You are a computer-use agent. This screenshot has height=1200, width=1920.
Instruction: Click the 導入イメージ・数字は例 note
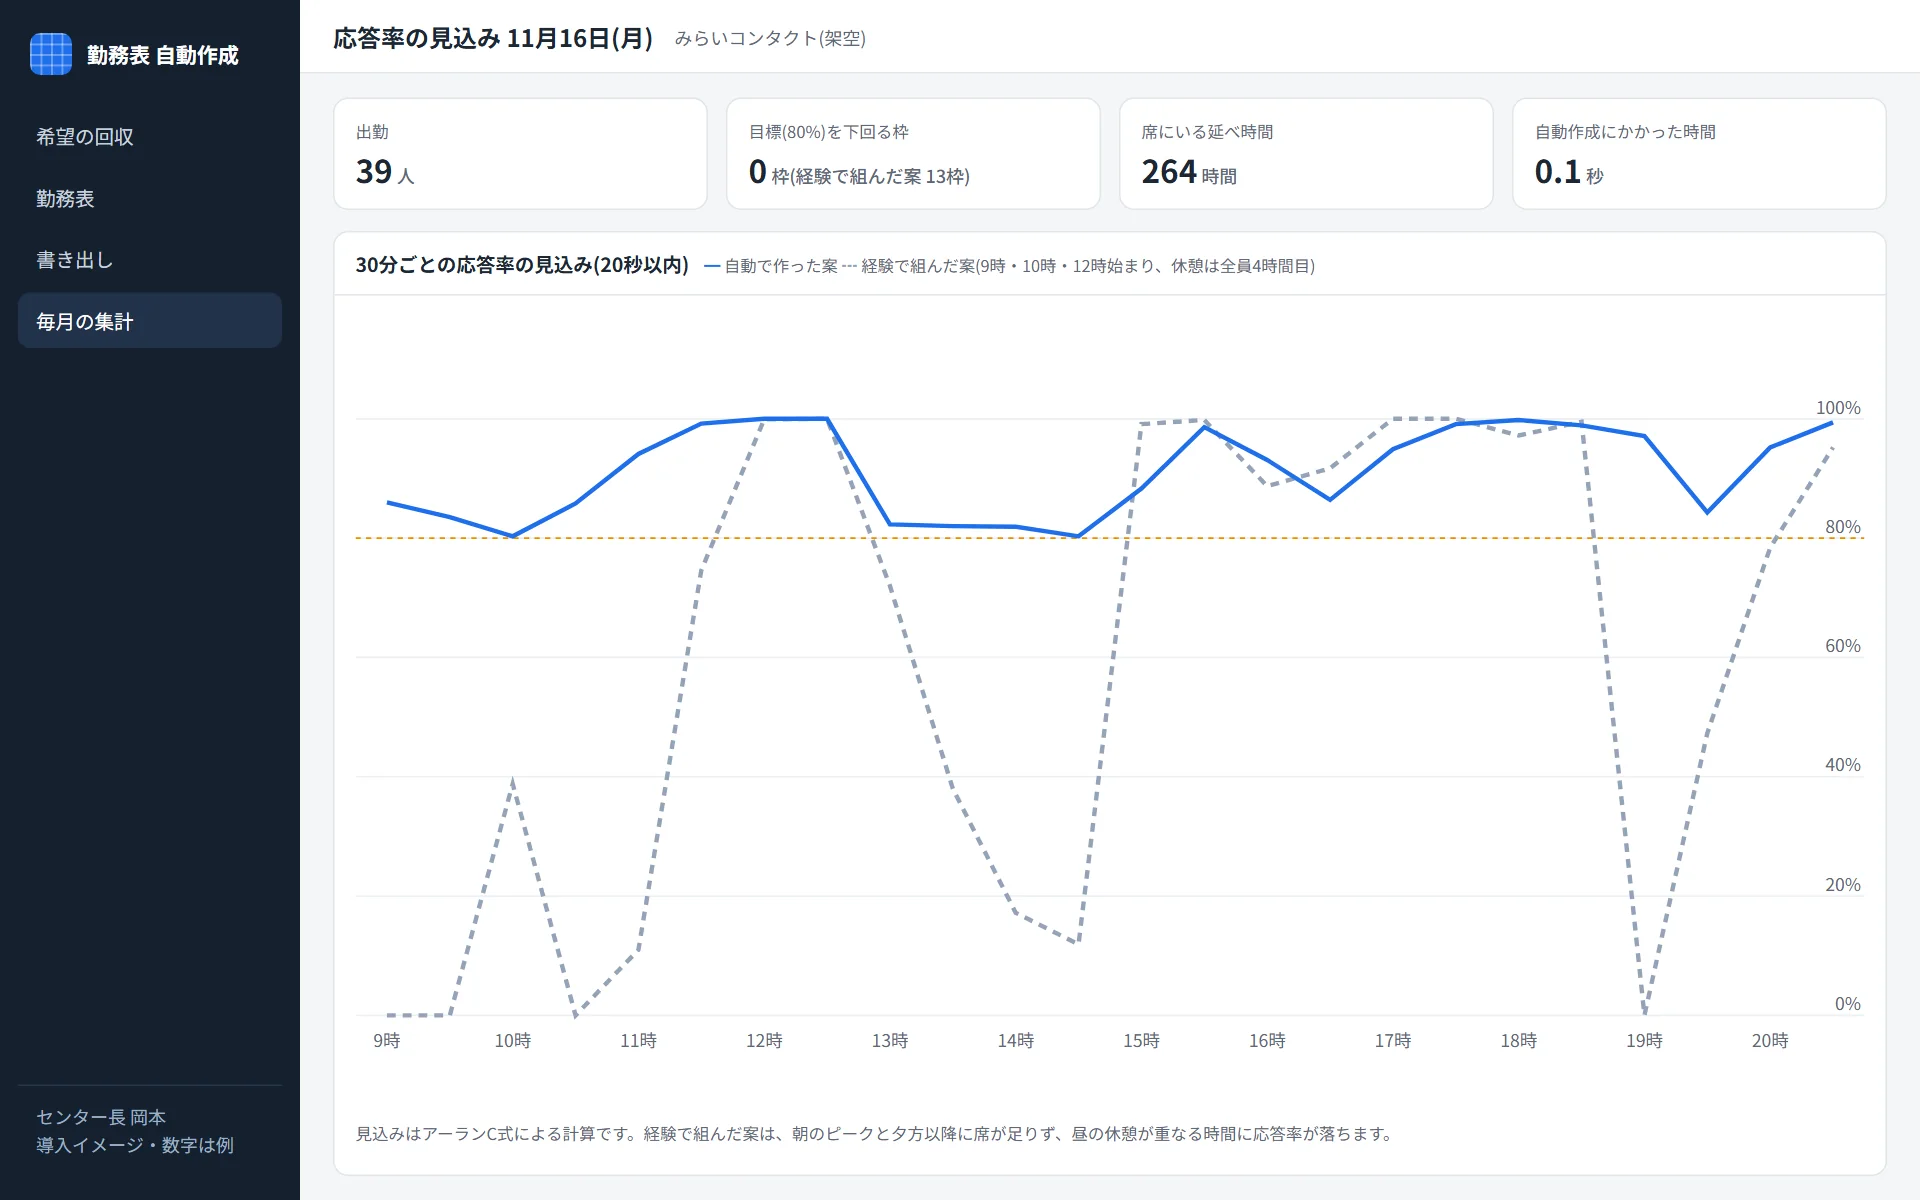click(135, 1145)
